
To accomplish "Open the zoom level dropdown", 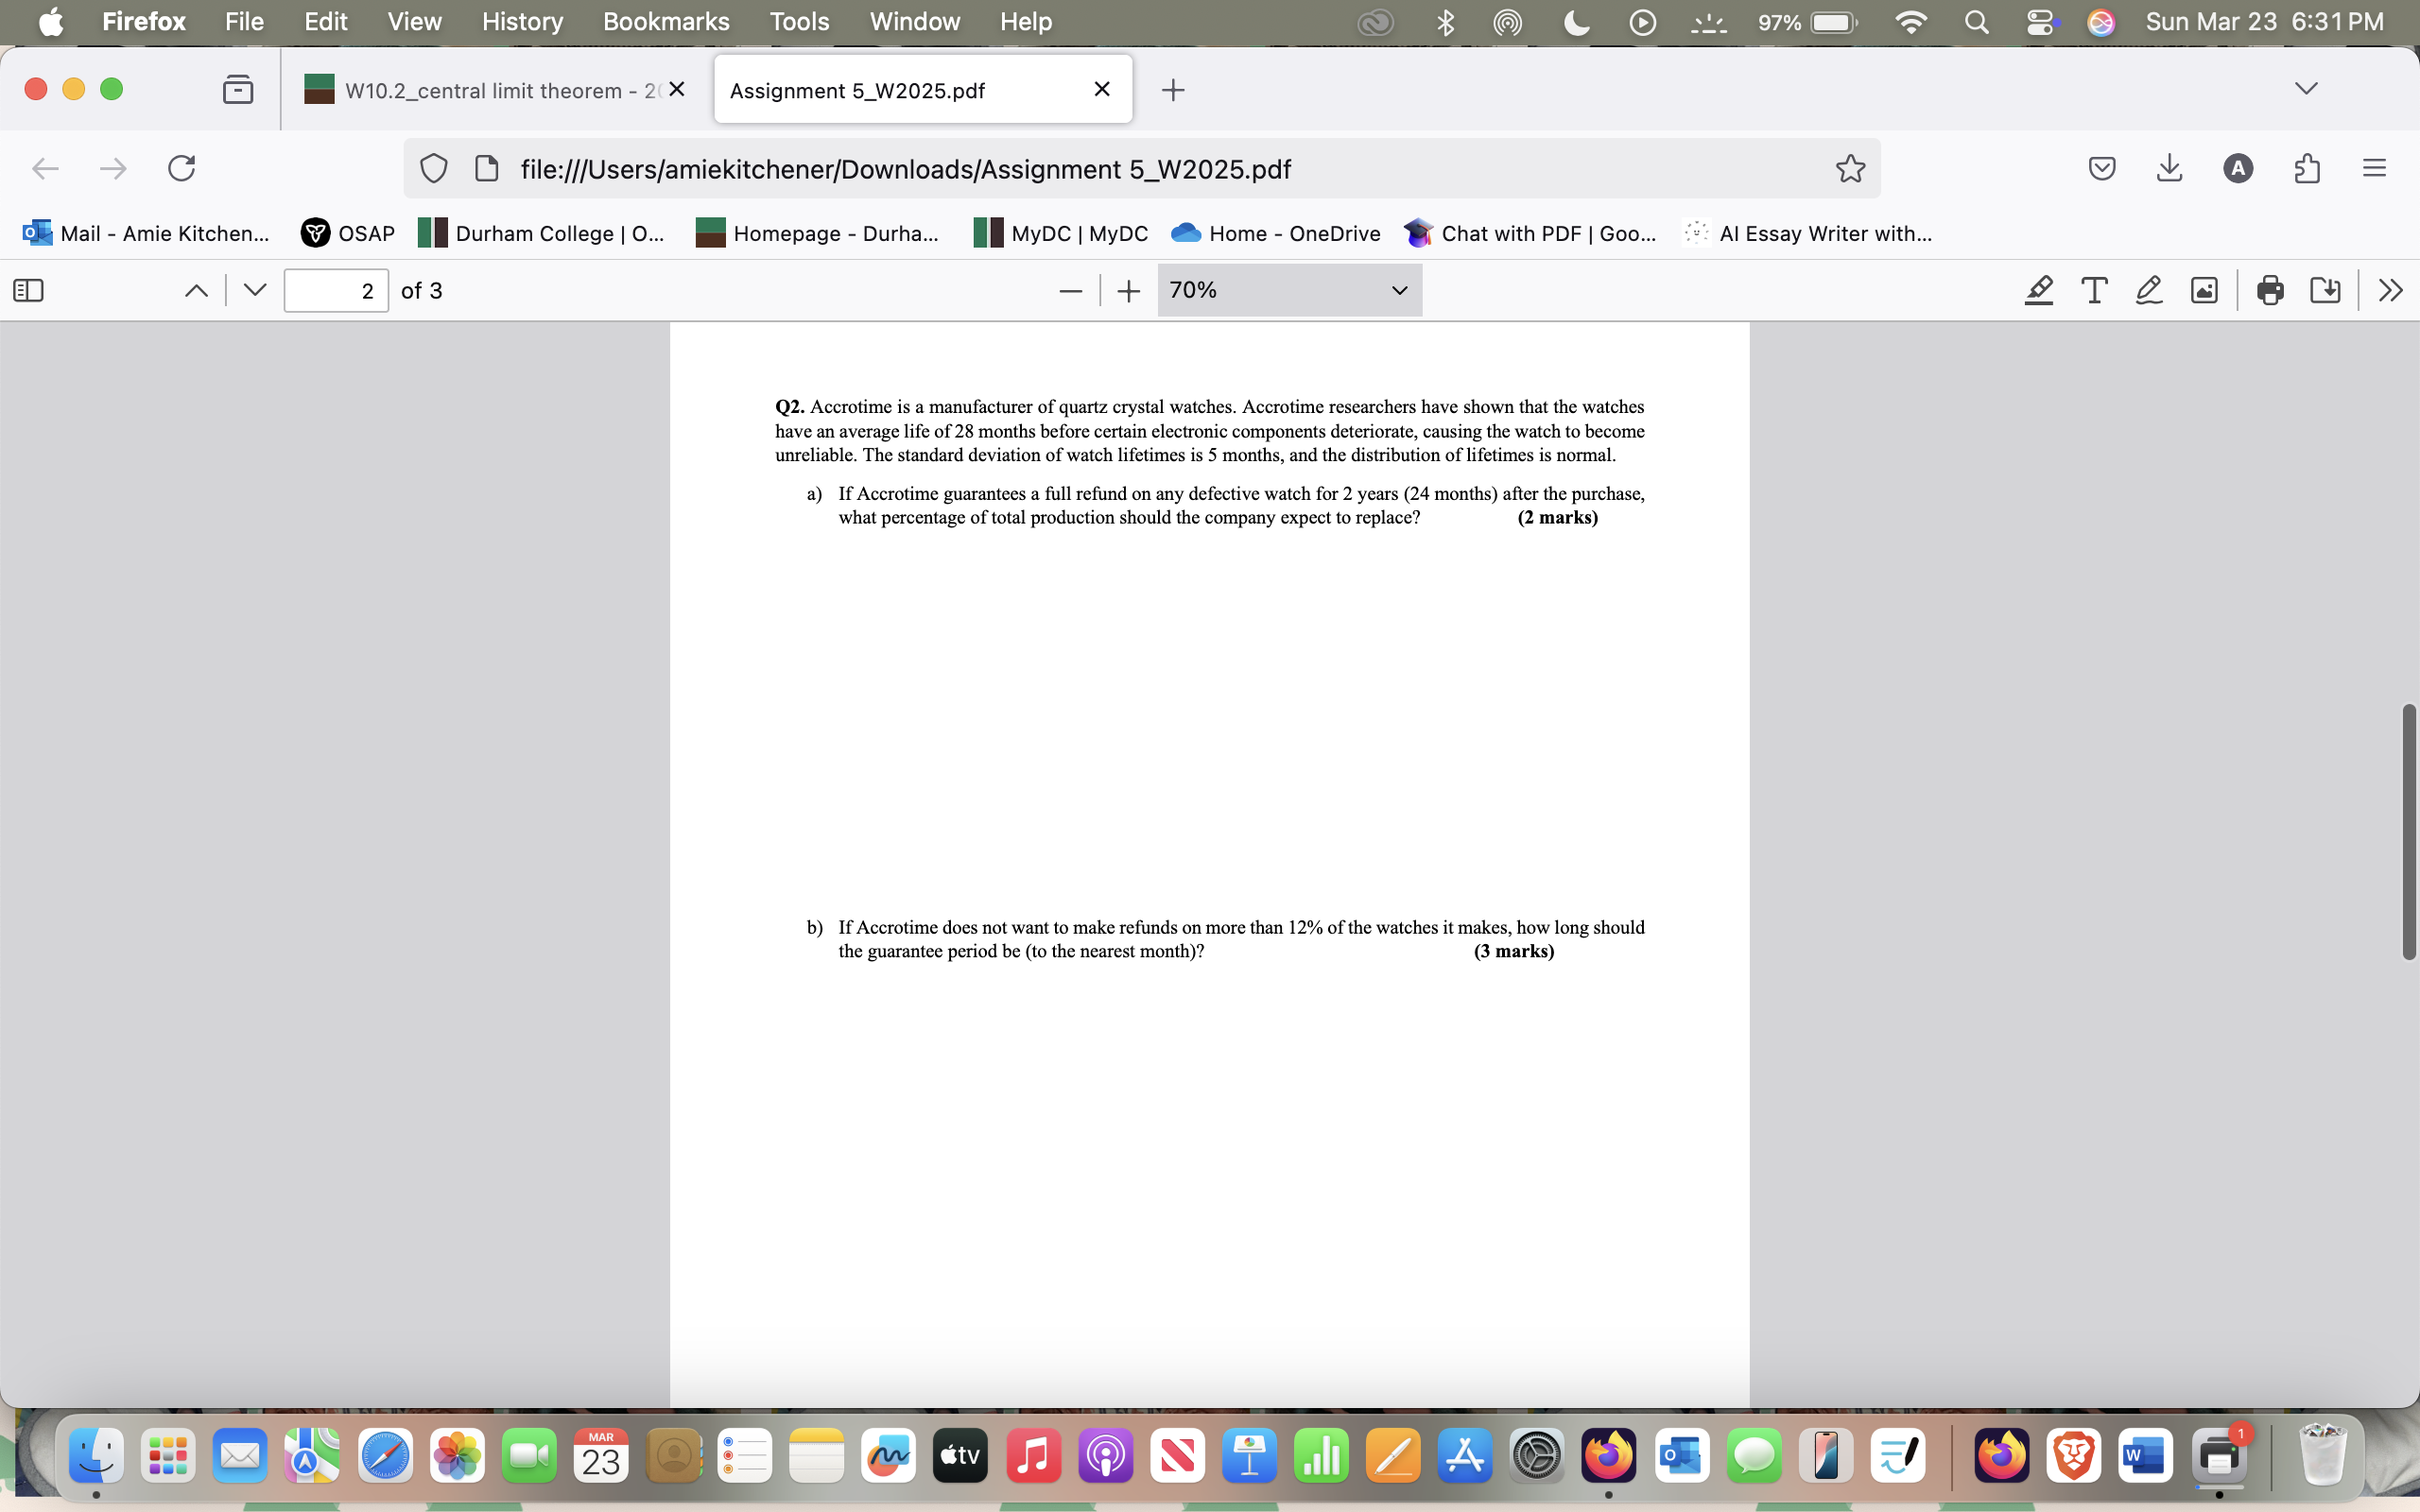I will 1288,290.
